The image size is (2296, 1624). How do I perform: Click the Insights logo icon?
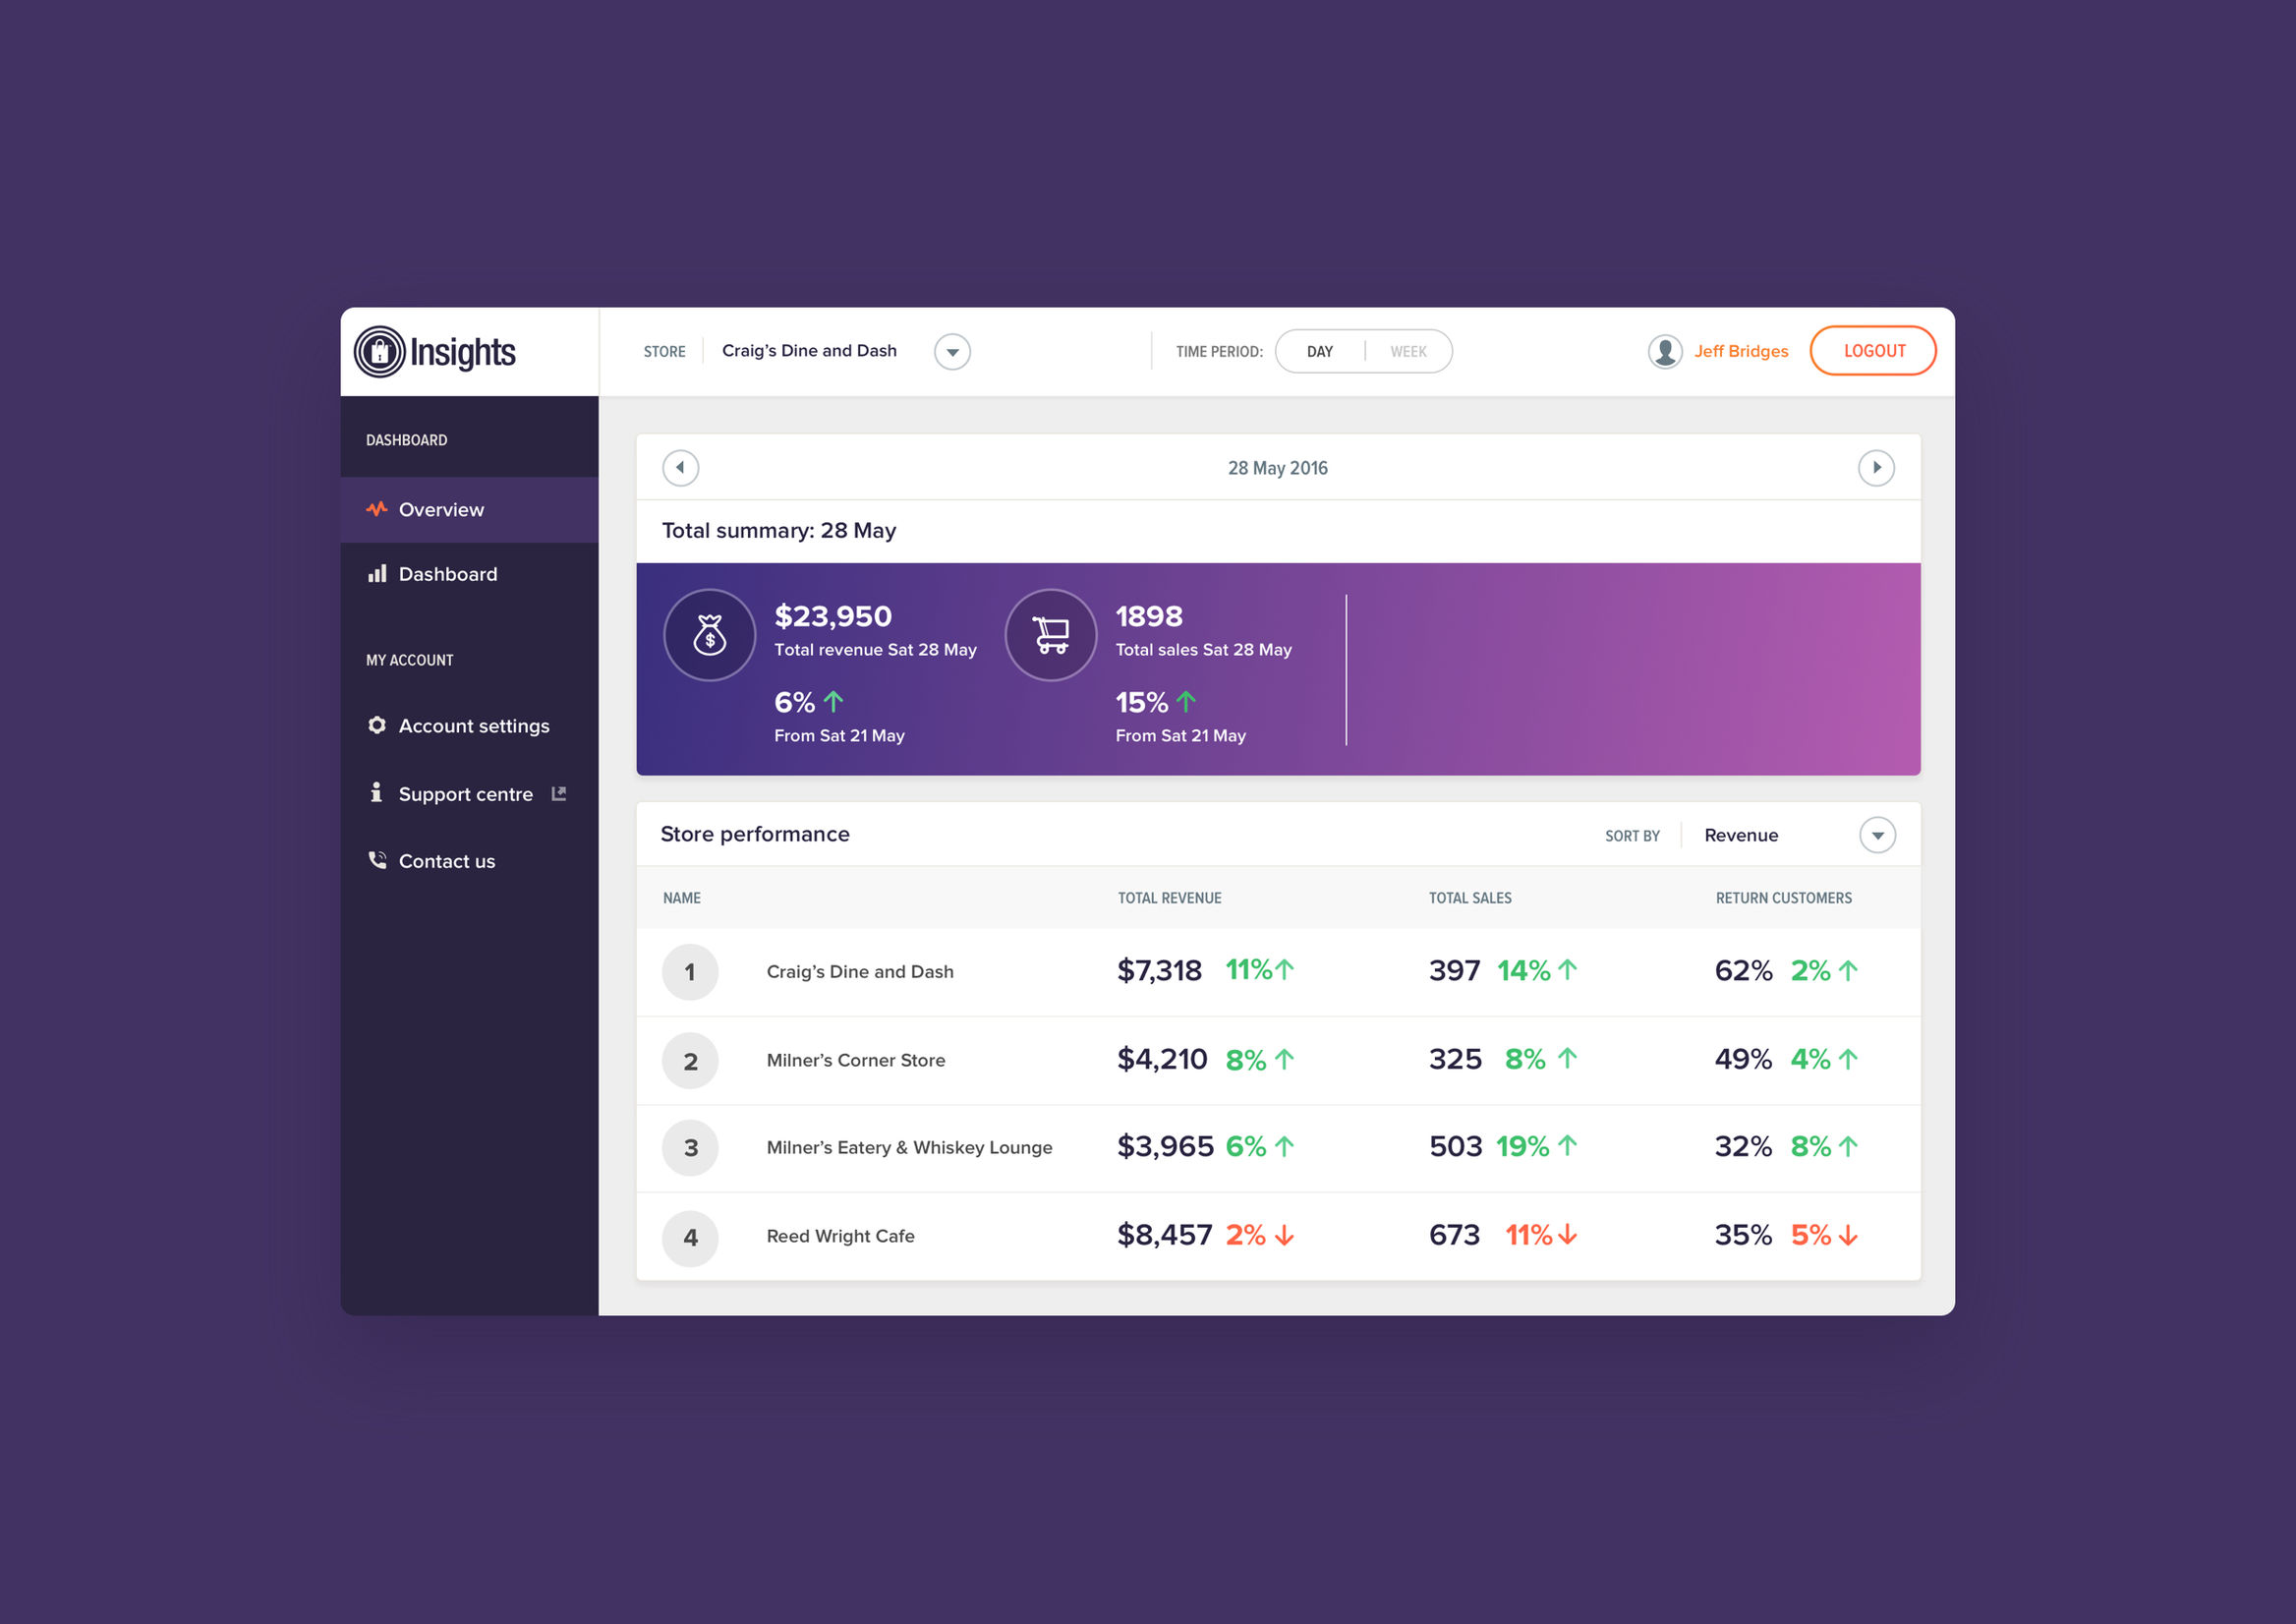tap(380, 352)
